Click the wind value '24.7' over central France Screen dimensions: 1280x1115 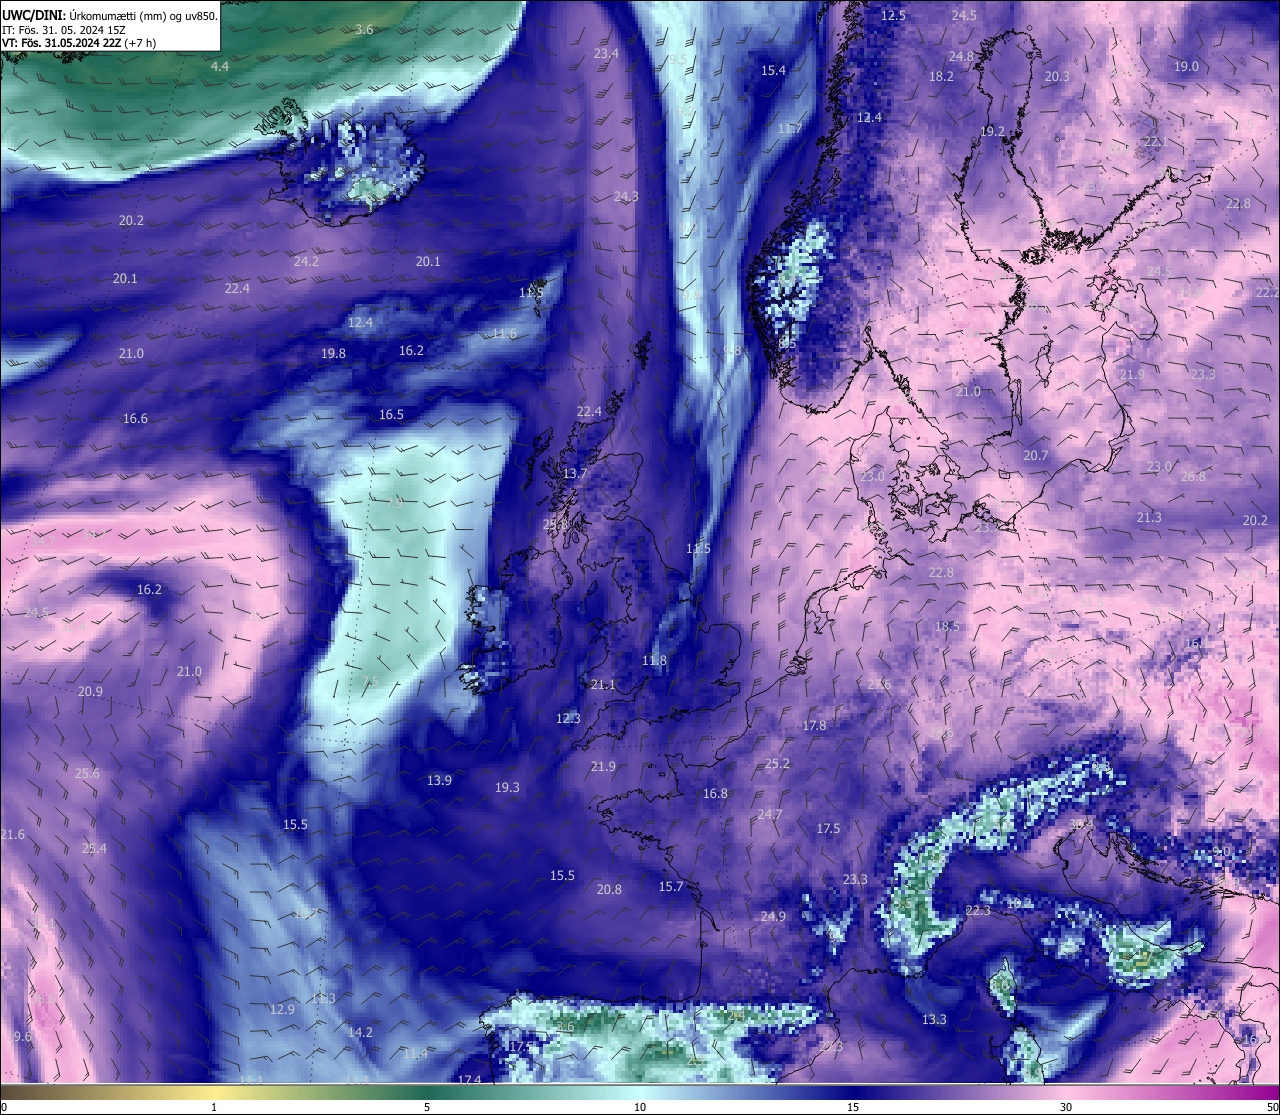point(769,815)
